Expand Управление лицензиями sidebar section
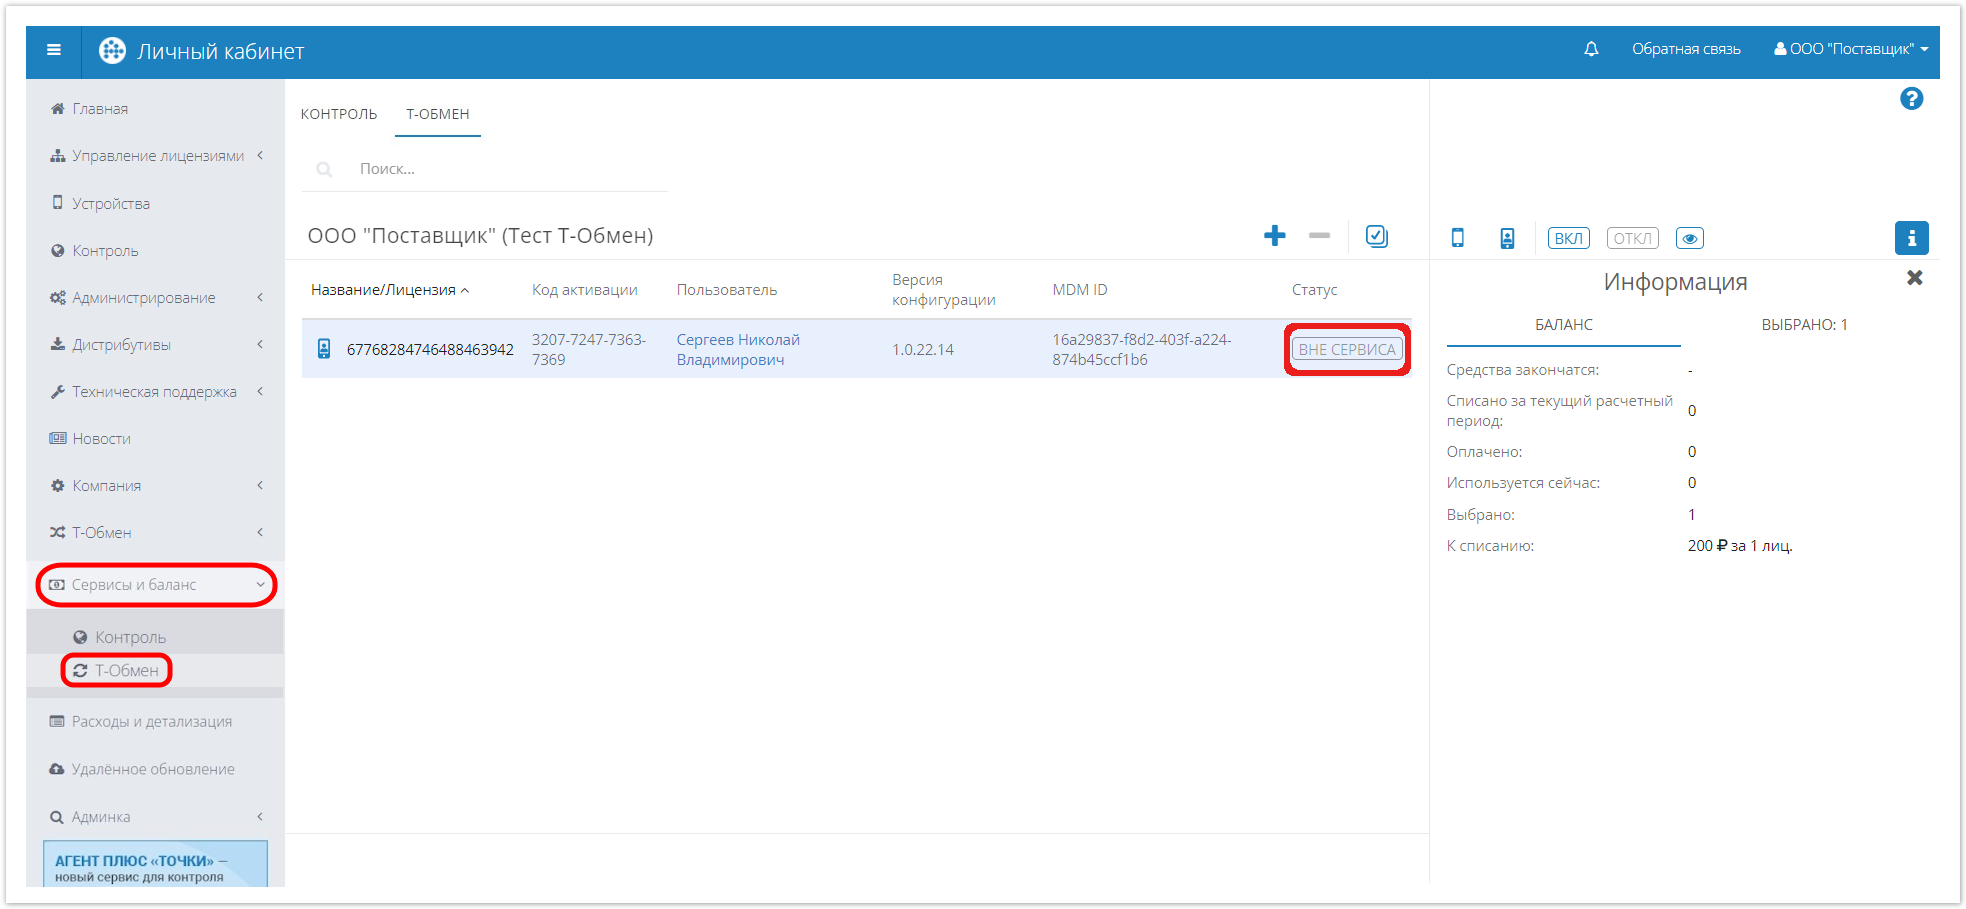 coord(157,156)
